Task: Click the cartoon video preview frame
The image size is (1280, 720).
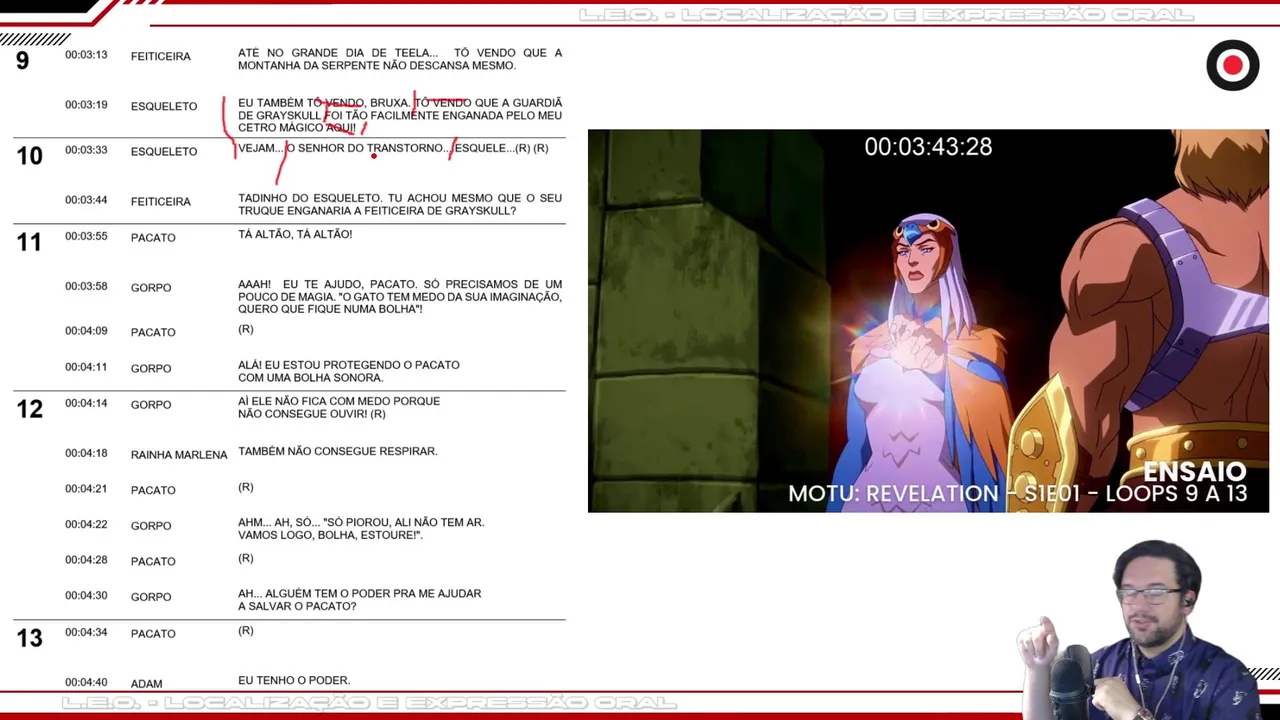Action: (928, 321)
